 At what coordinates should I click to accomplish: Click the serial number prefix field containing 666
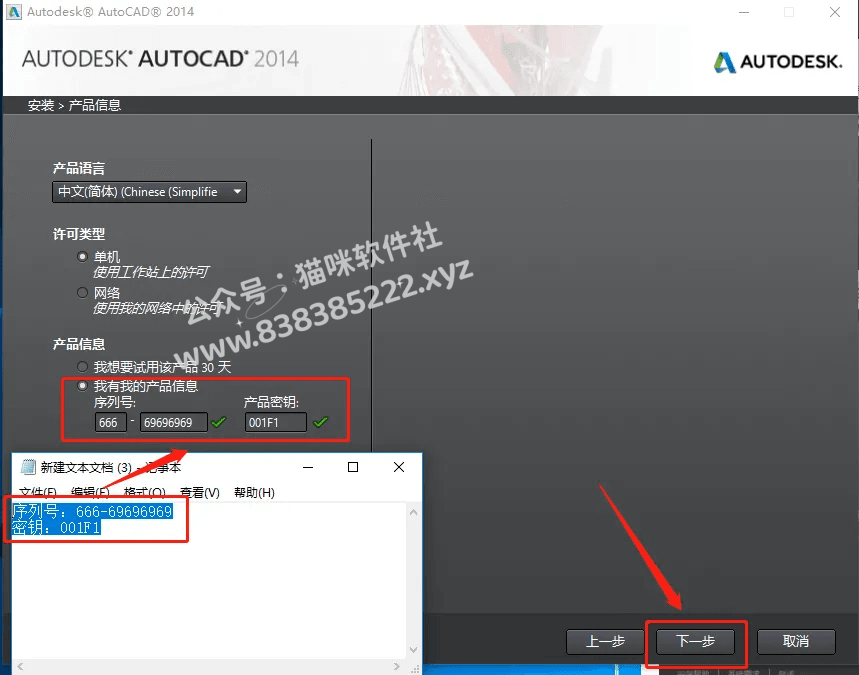111,422
